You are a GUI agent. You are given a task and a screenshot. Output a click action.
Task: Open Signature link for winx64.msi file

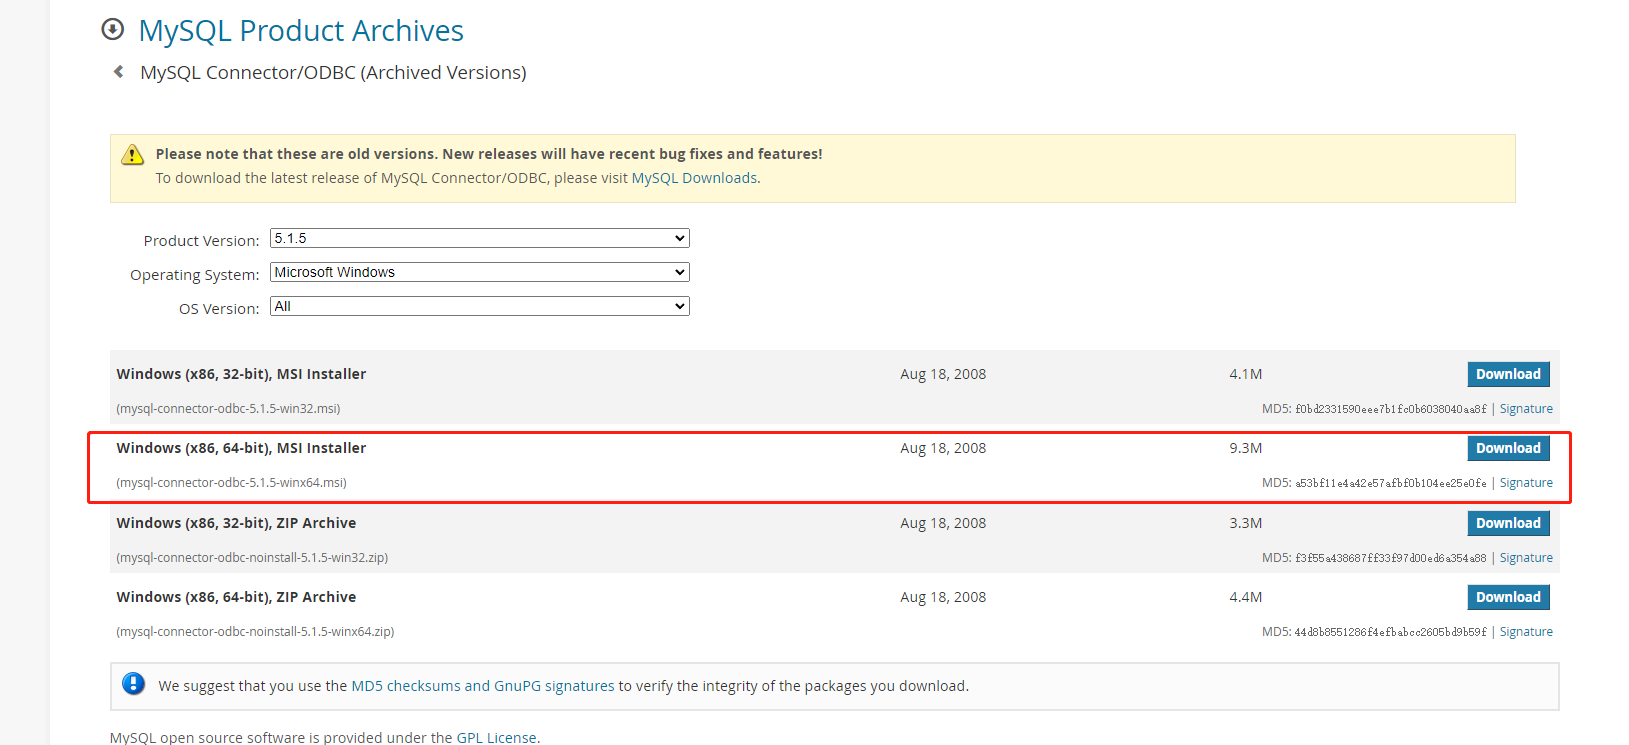pyautogui.click(x=1526, y=483)
